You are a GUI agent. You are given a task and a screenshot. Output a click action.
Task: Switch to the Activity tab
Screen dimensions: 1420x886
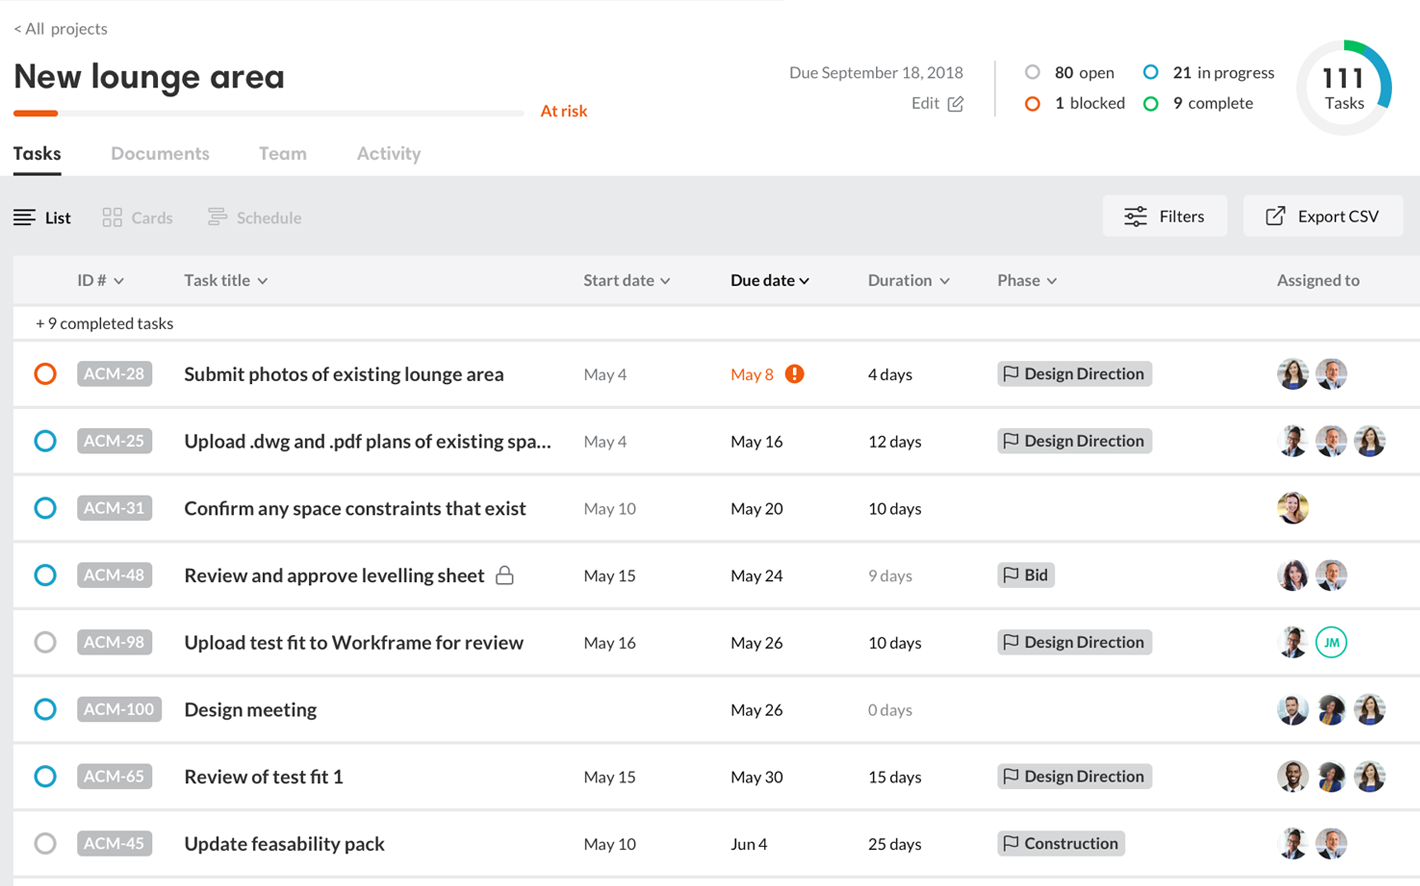(x=388, y=153)
